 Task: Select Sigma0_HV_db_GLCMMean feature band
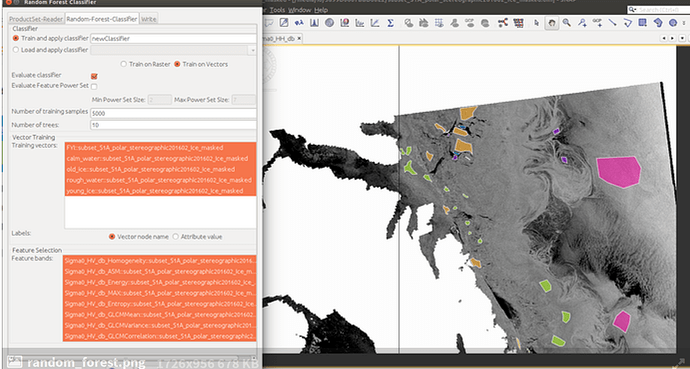(x=160, y=315)
